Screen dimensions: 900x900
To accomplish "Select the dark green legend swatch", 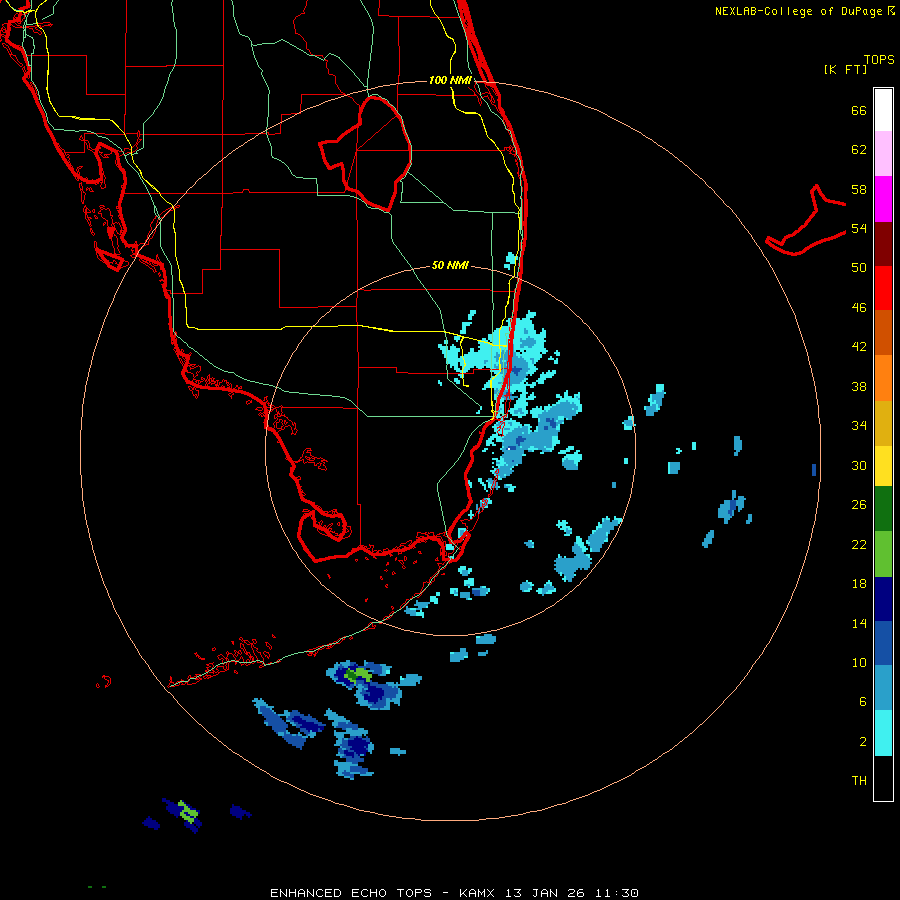I will tap(883, 509).
